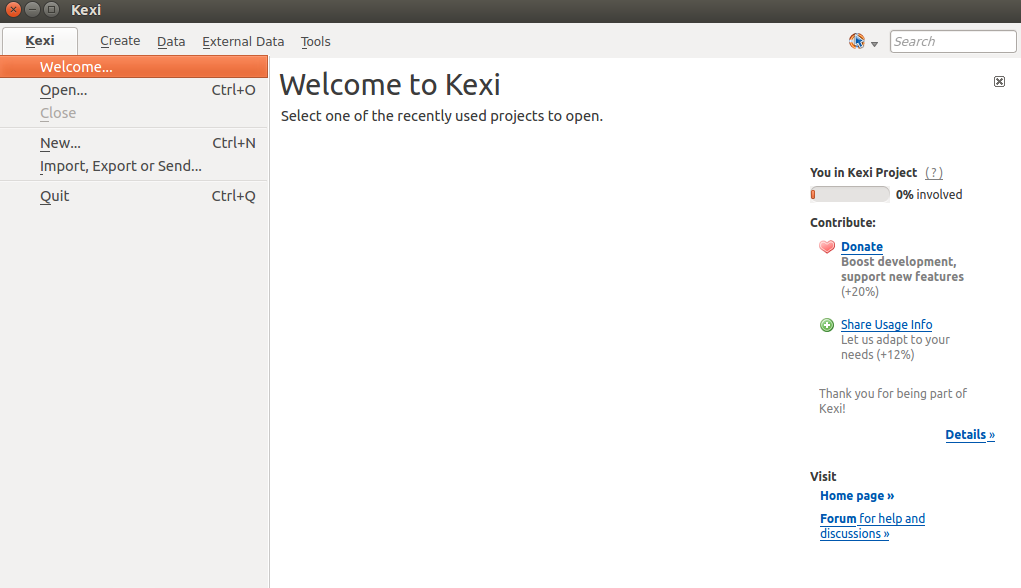Open the External Data tab
The width and height of the screenshot is (1021, 588).
(x=243, y=42)
